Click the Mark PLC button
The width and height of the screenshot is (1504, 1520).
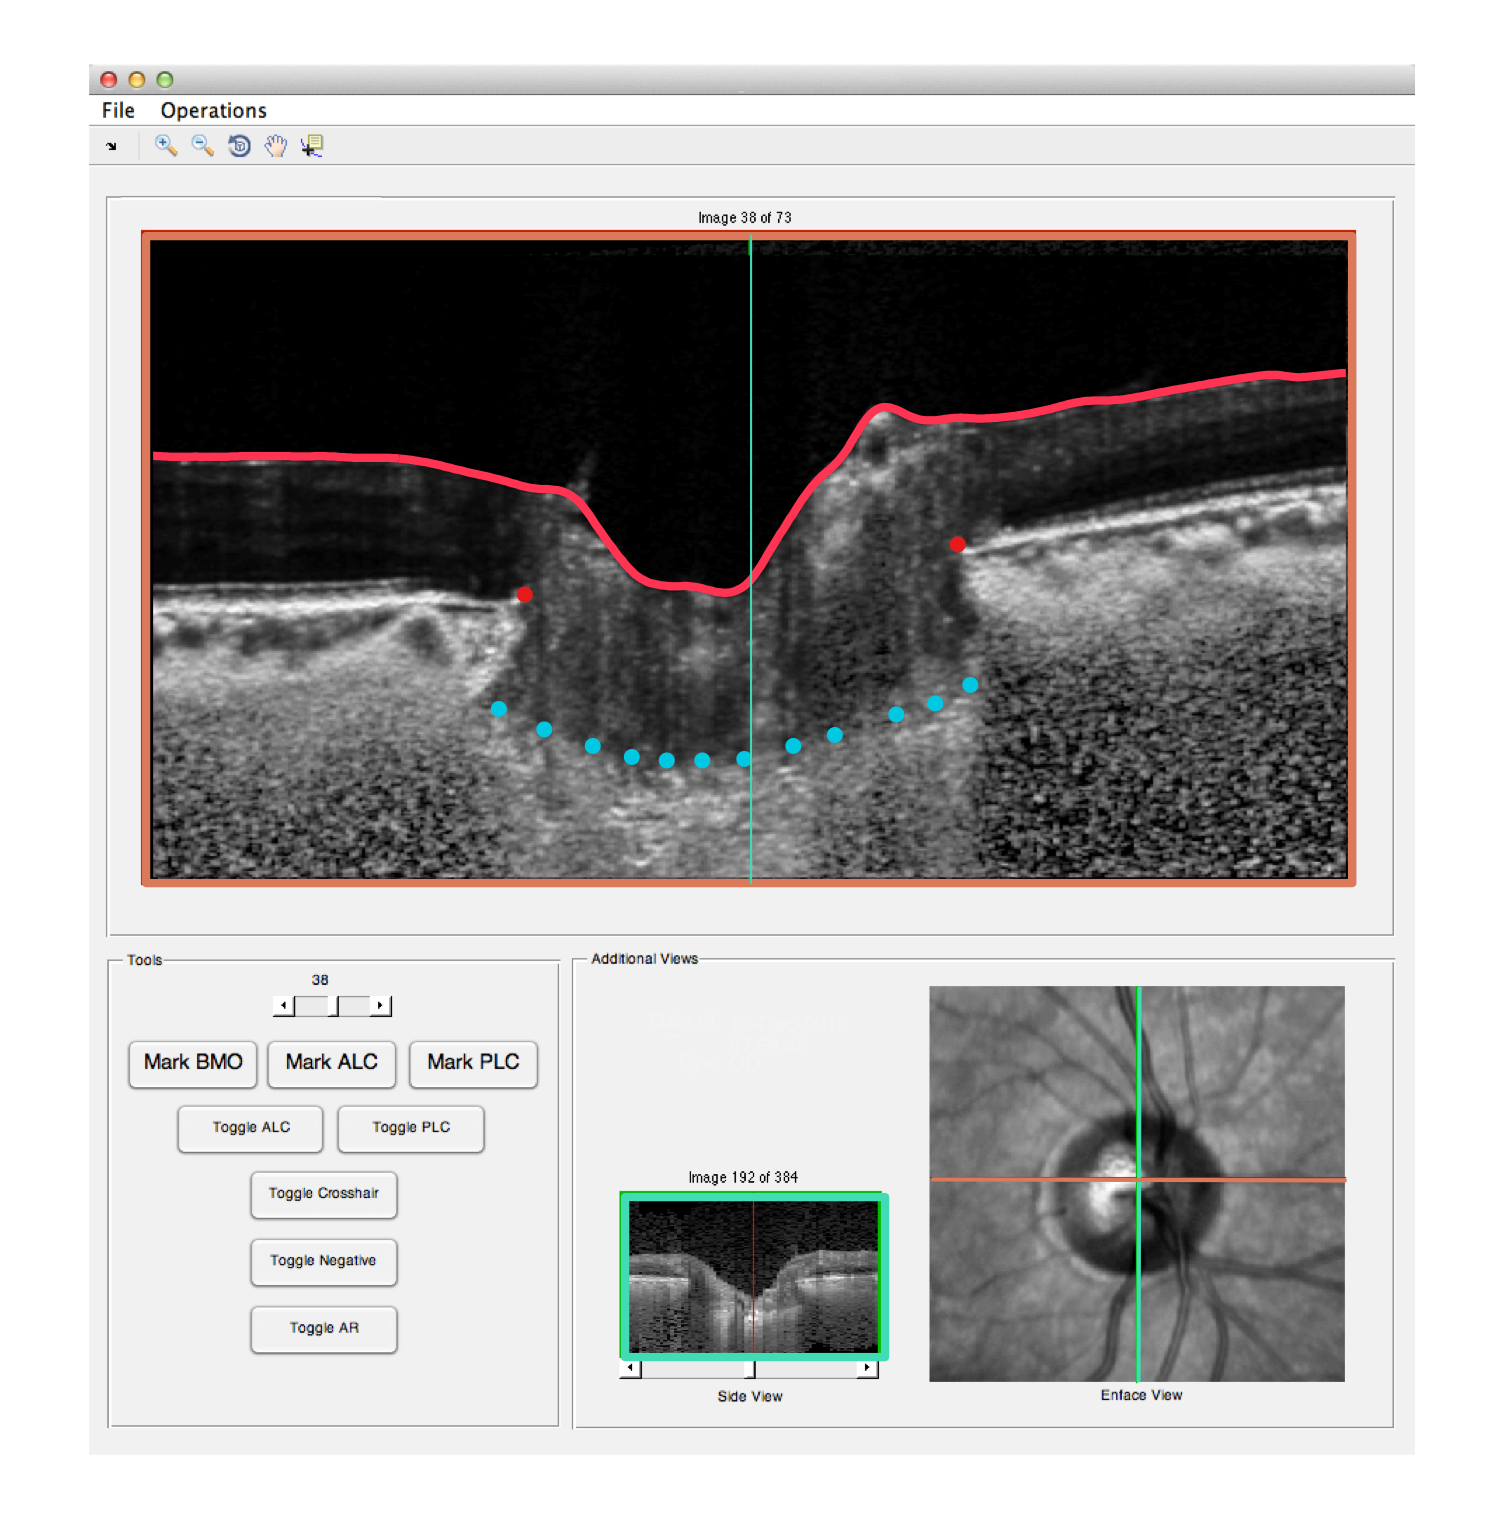[x=473, y=1062]
